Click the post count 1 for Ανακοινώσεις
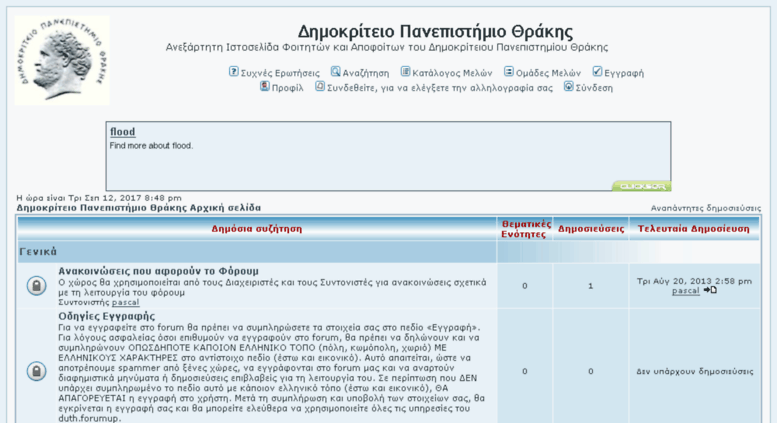This screenshot has width=777, height=423. [591, 286]
